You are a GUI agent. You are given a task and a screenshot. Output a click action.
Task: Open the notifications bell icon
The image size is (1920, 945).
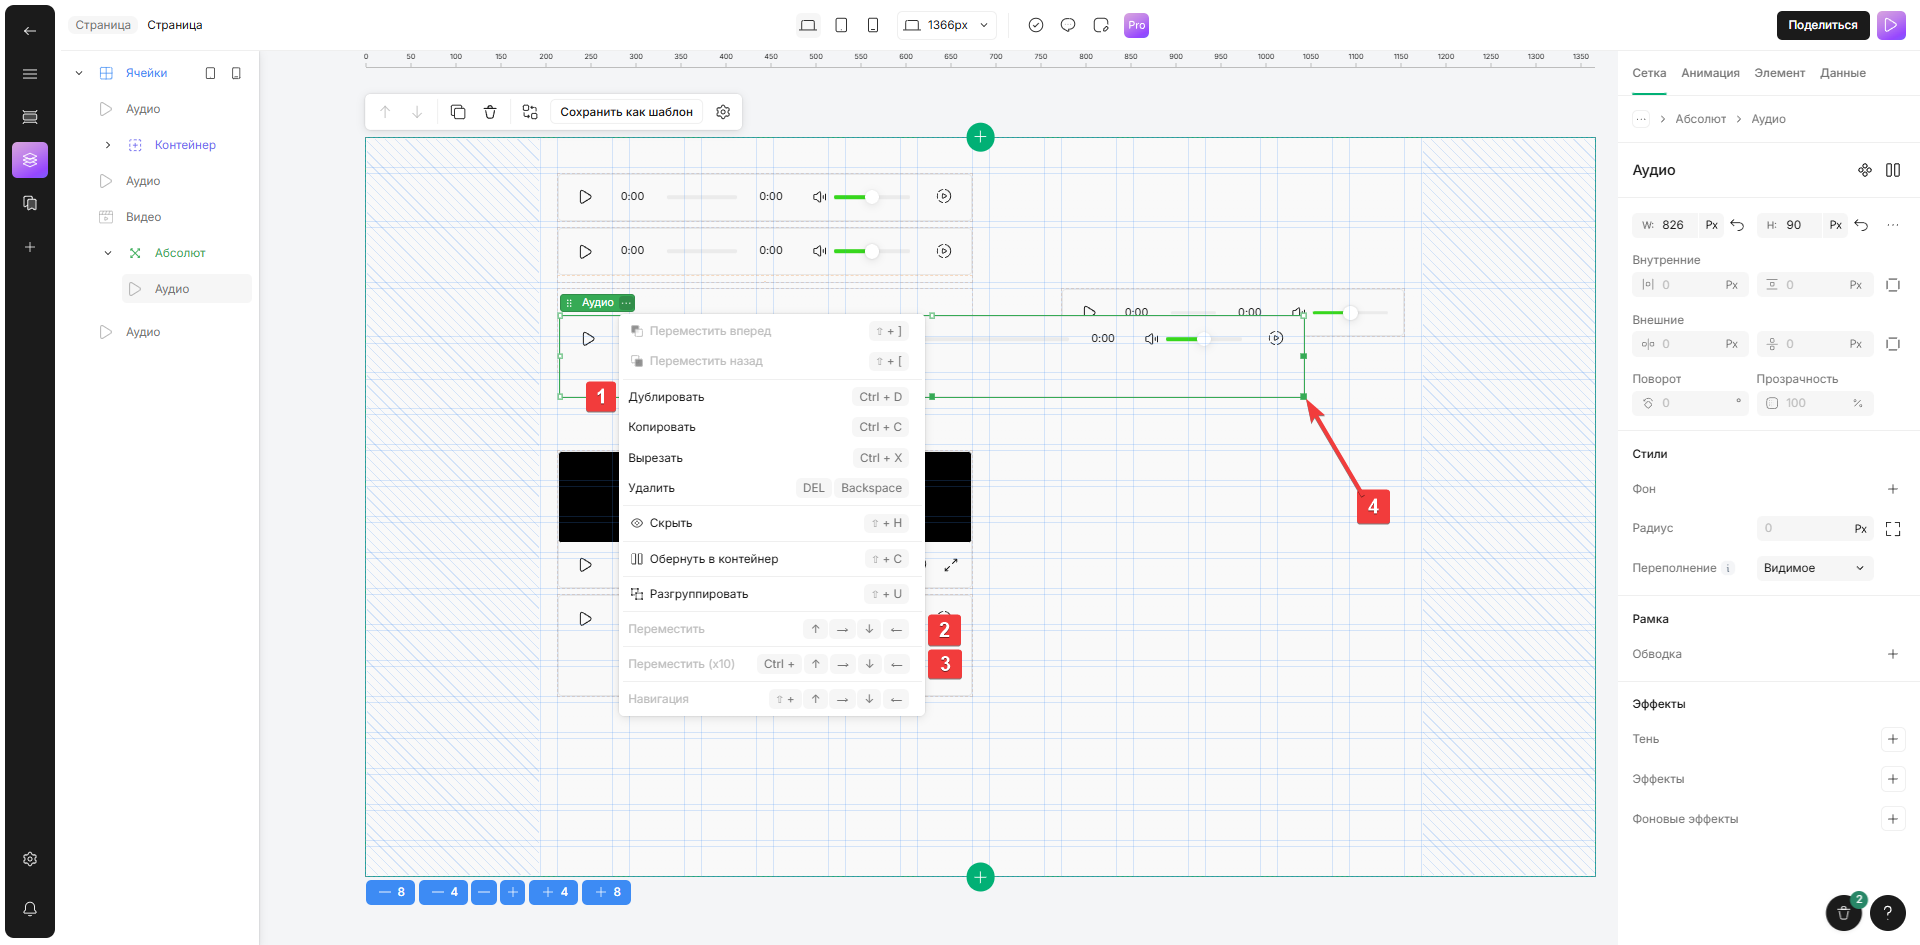[30, 909]
